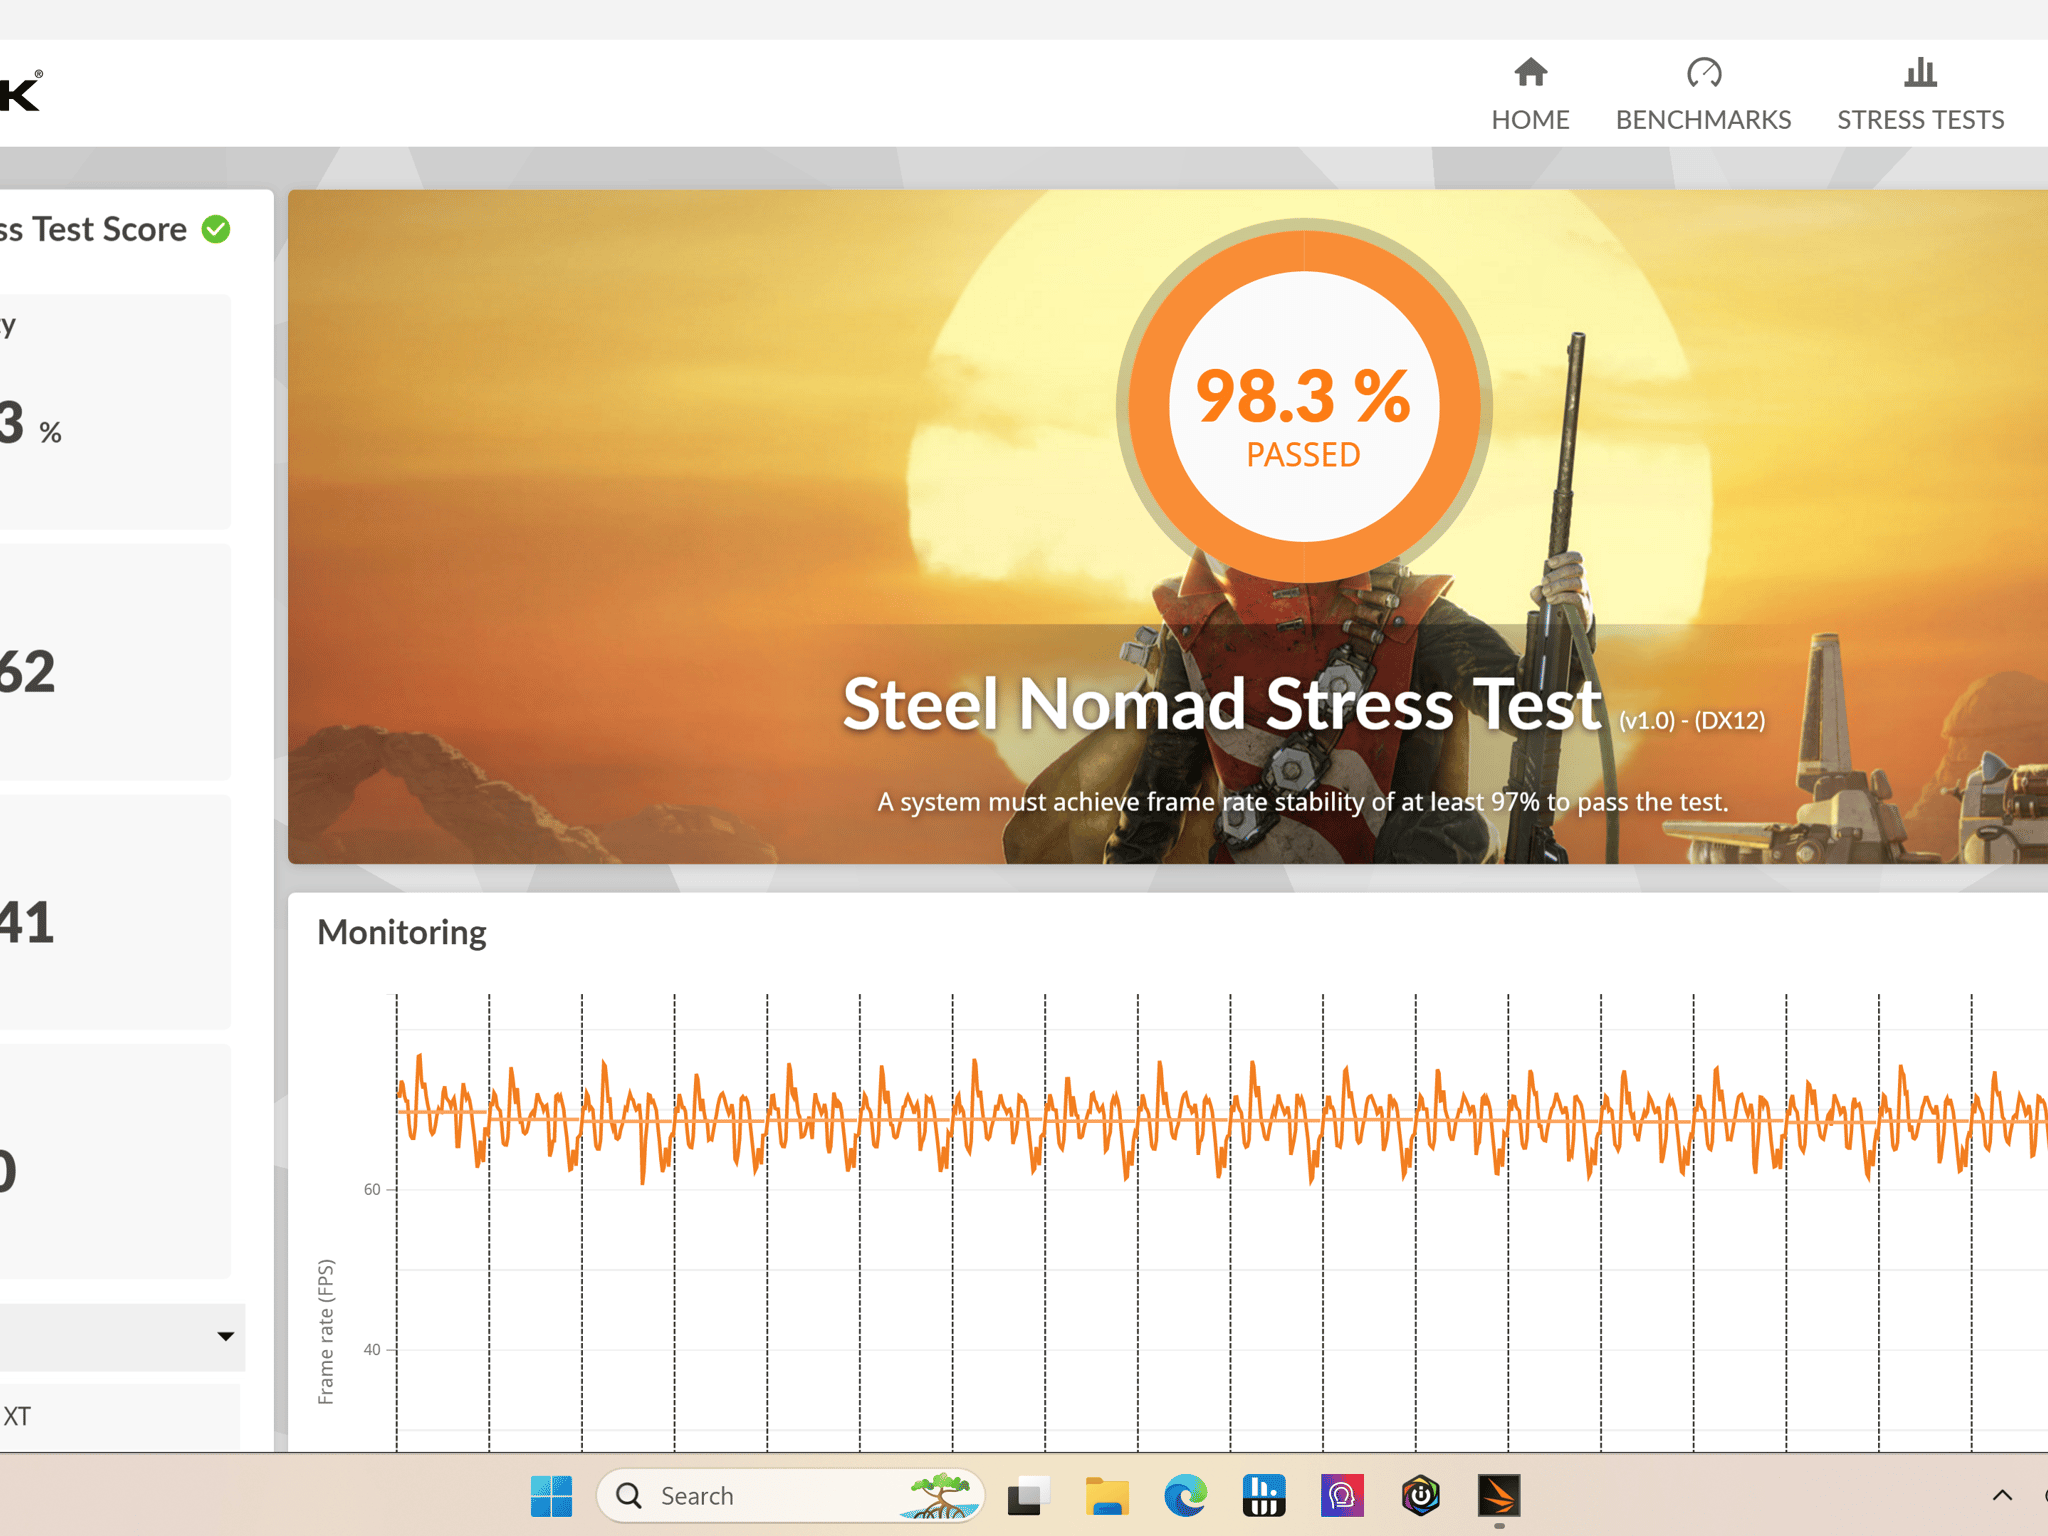
Task: Expand the left panel dropdown arrow
Action: pyautogui.click(x=225, y=1336)
